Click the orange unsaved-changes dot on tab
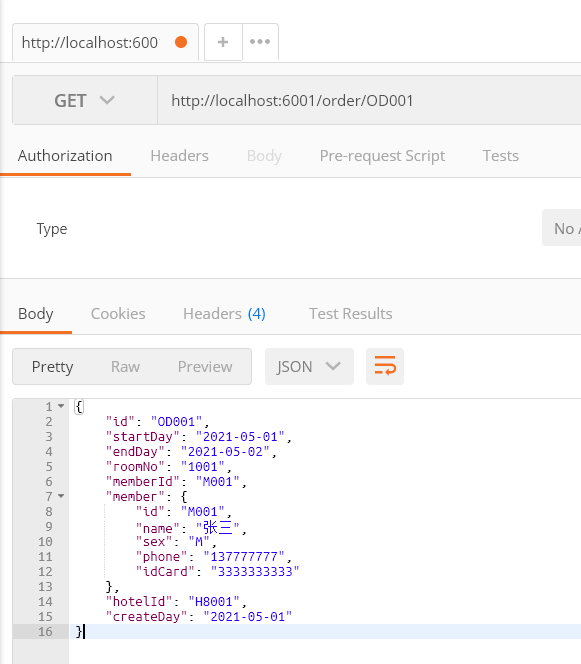Viewport: 581px width, 664px height. click(x=181, y=42)
